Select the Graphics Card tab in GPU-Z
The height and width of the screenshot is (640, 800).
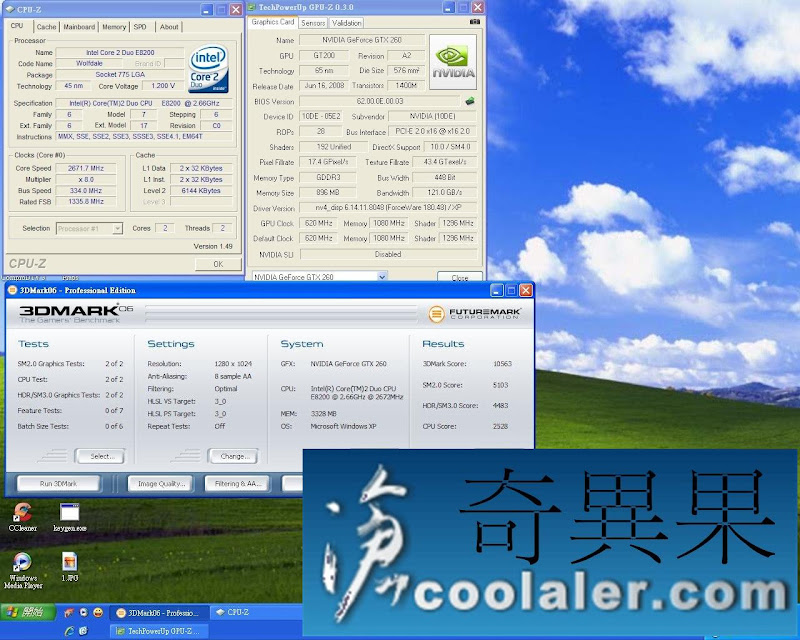tap(273, 22)
